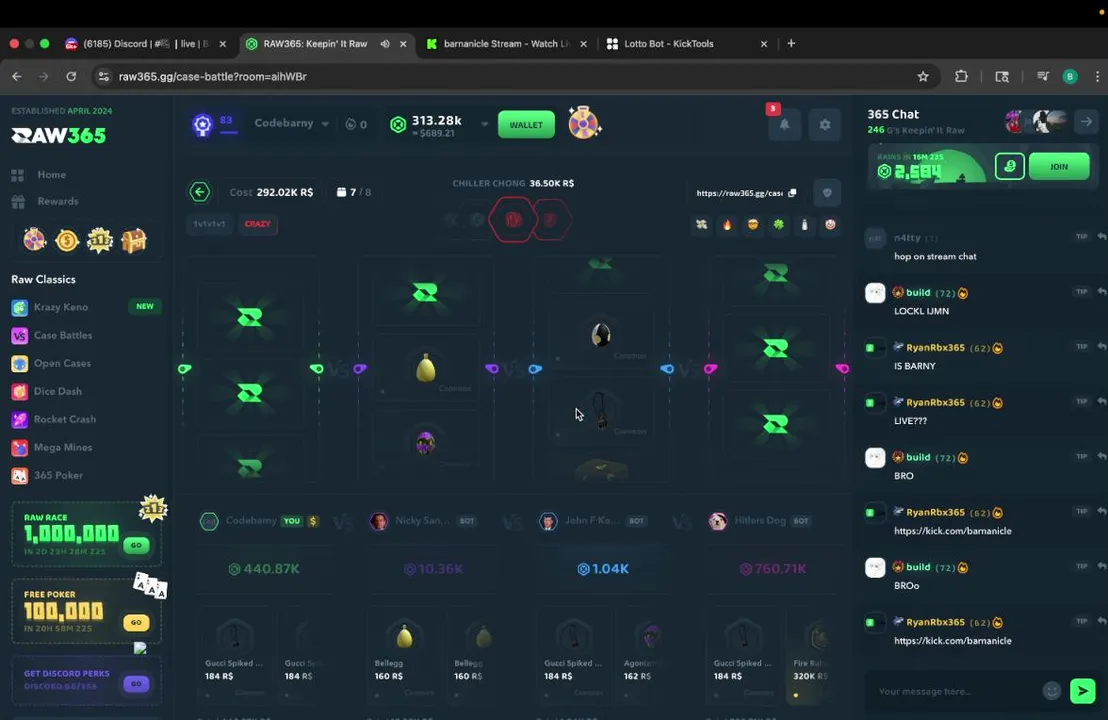Join the chat rain
The width and height of the screenshot is (1108, 720).
(x=1059, y=167)
